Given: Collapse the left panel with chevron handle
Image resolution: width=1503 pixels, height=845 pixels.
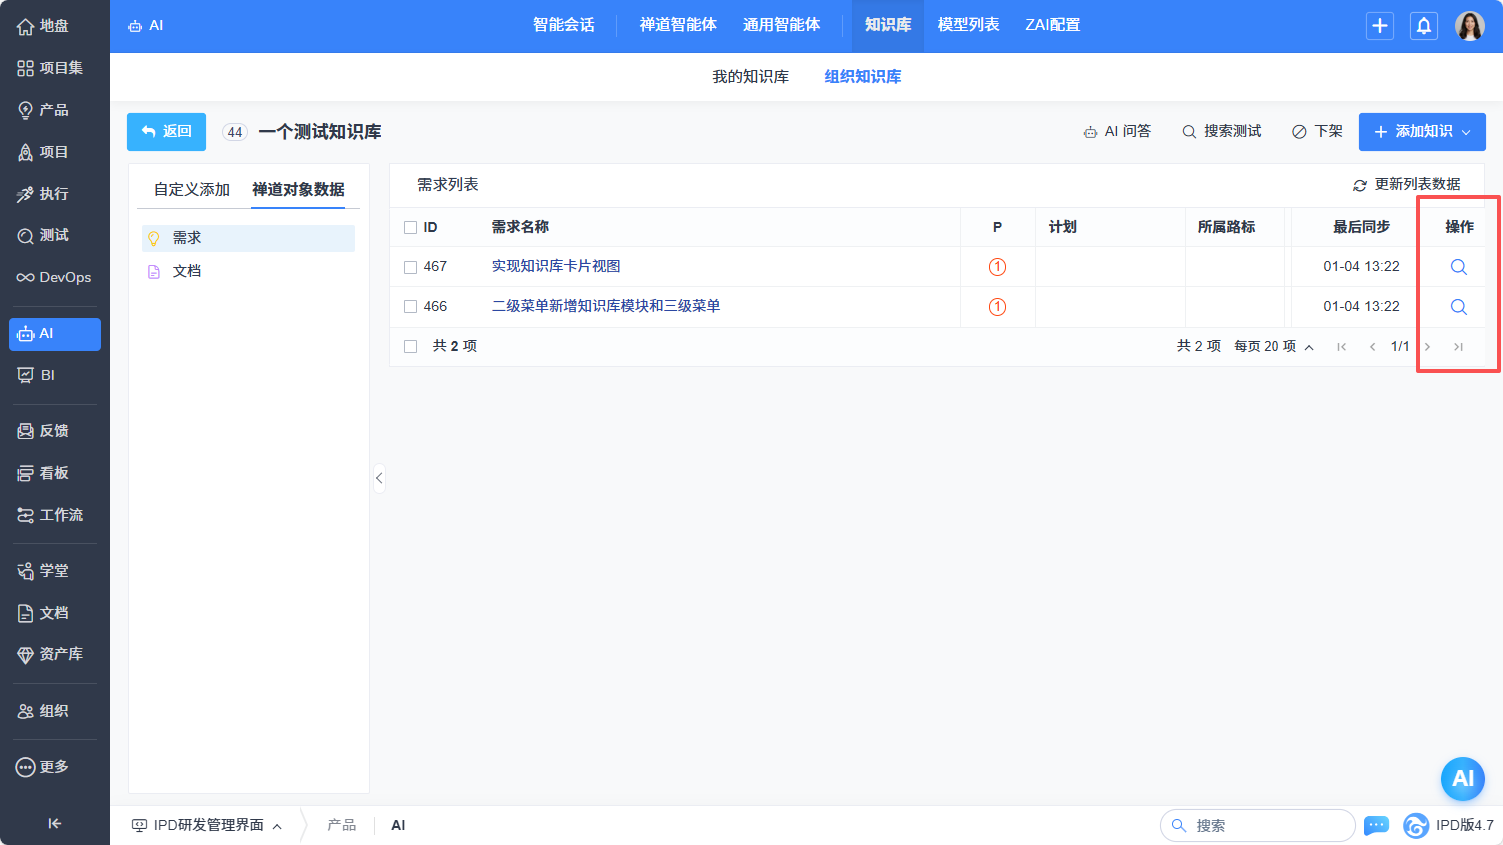Looking at the screenshot, I should tap(379, 478).
